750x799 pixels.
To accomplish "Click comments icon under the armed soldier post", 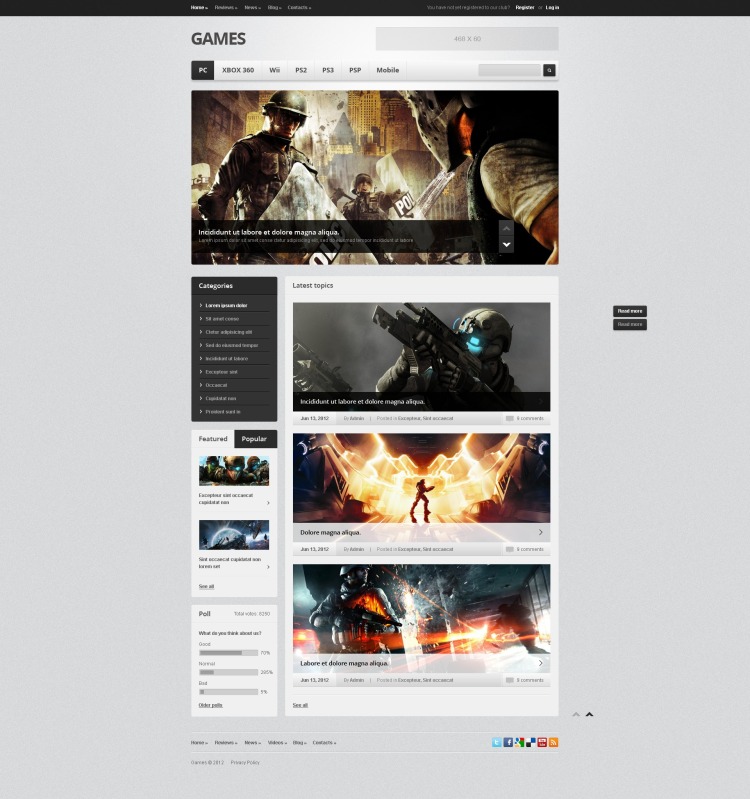I will click(510, 418).
